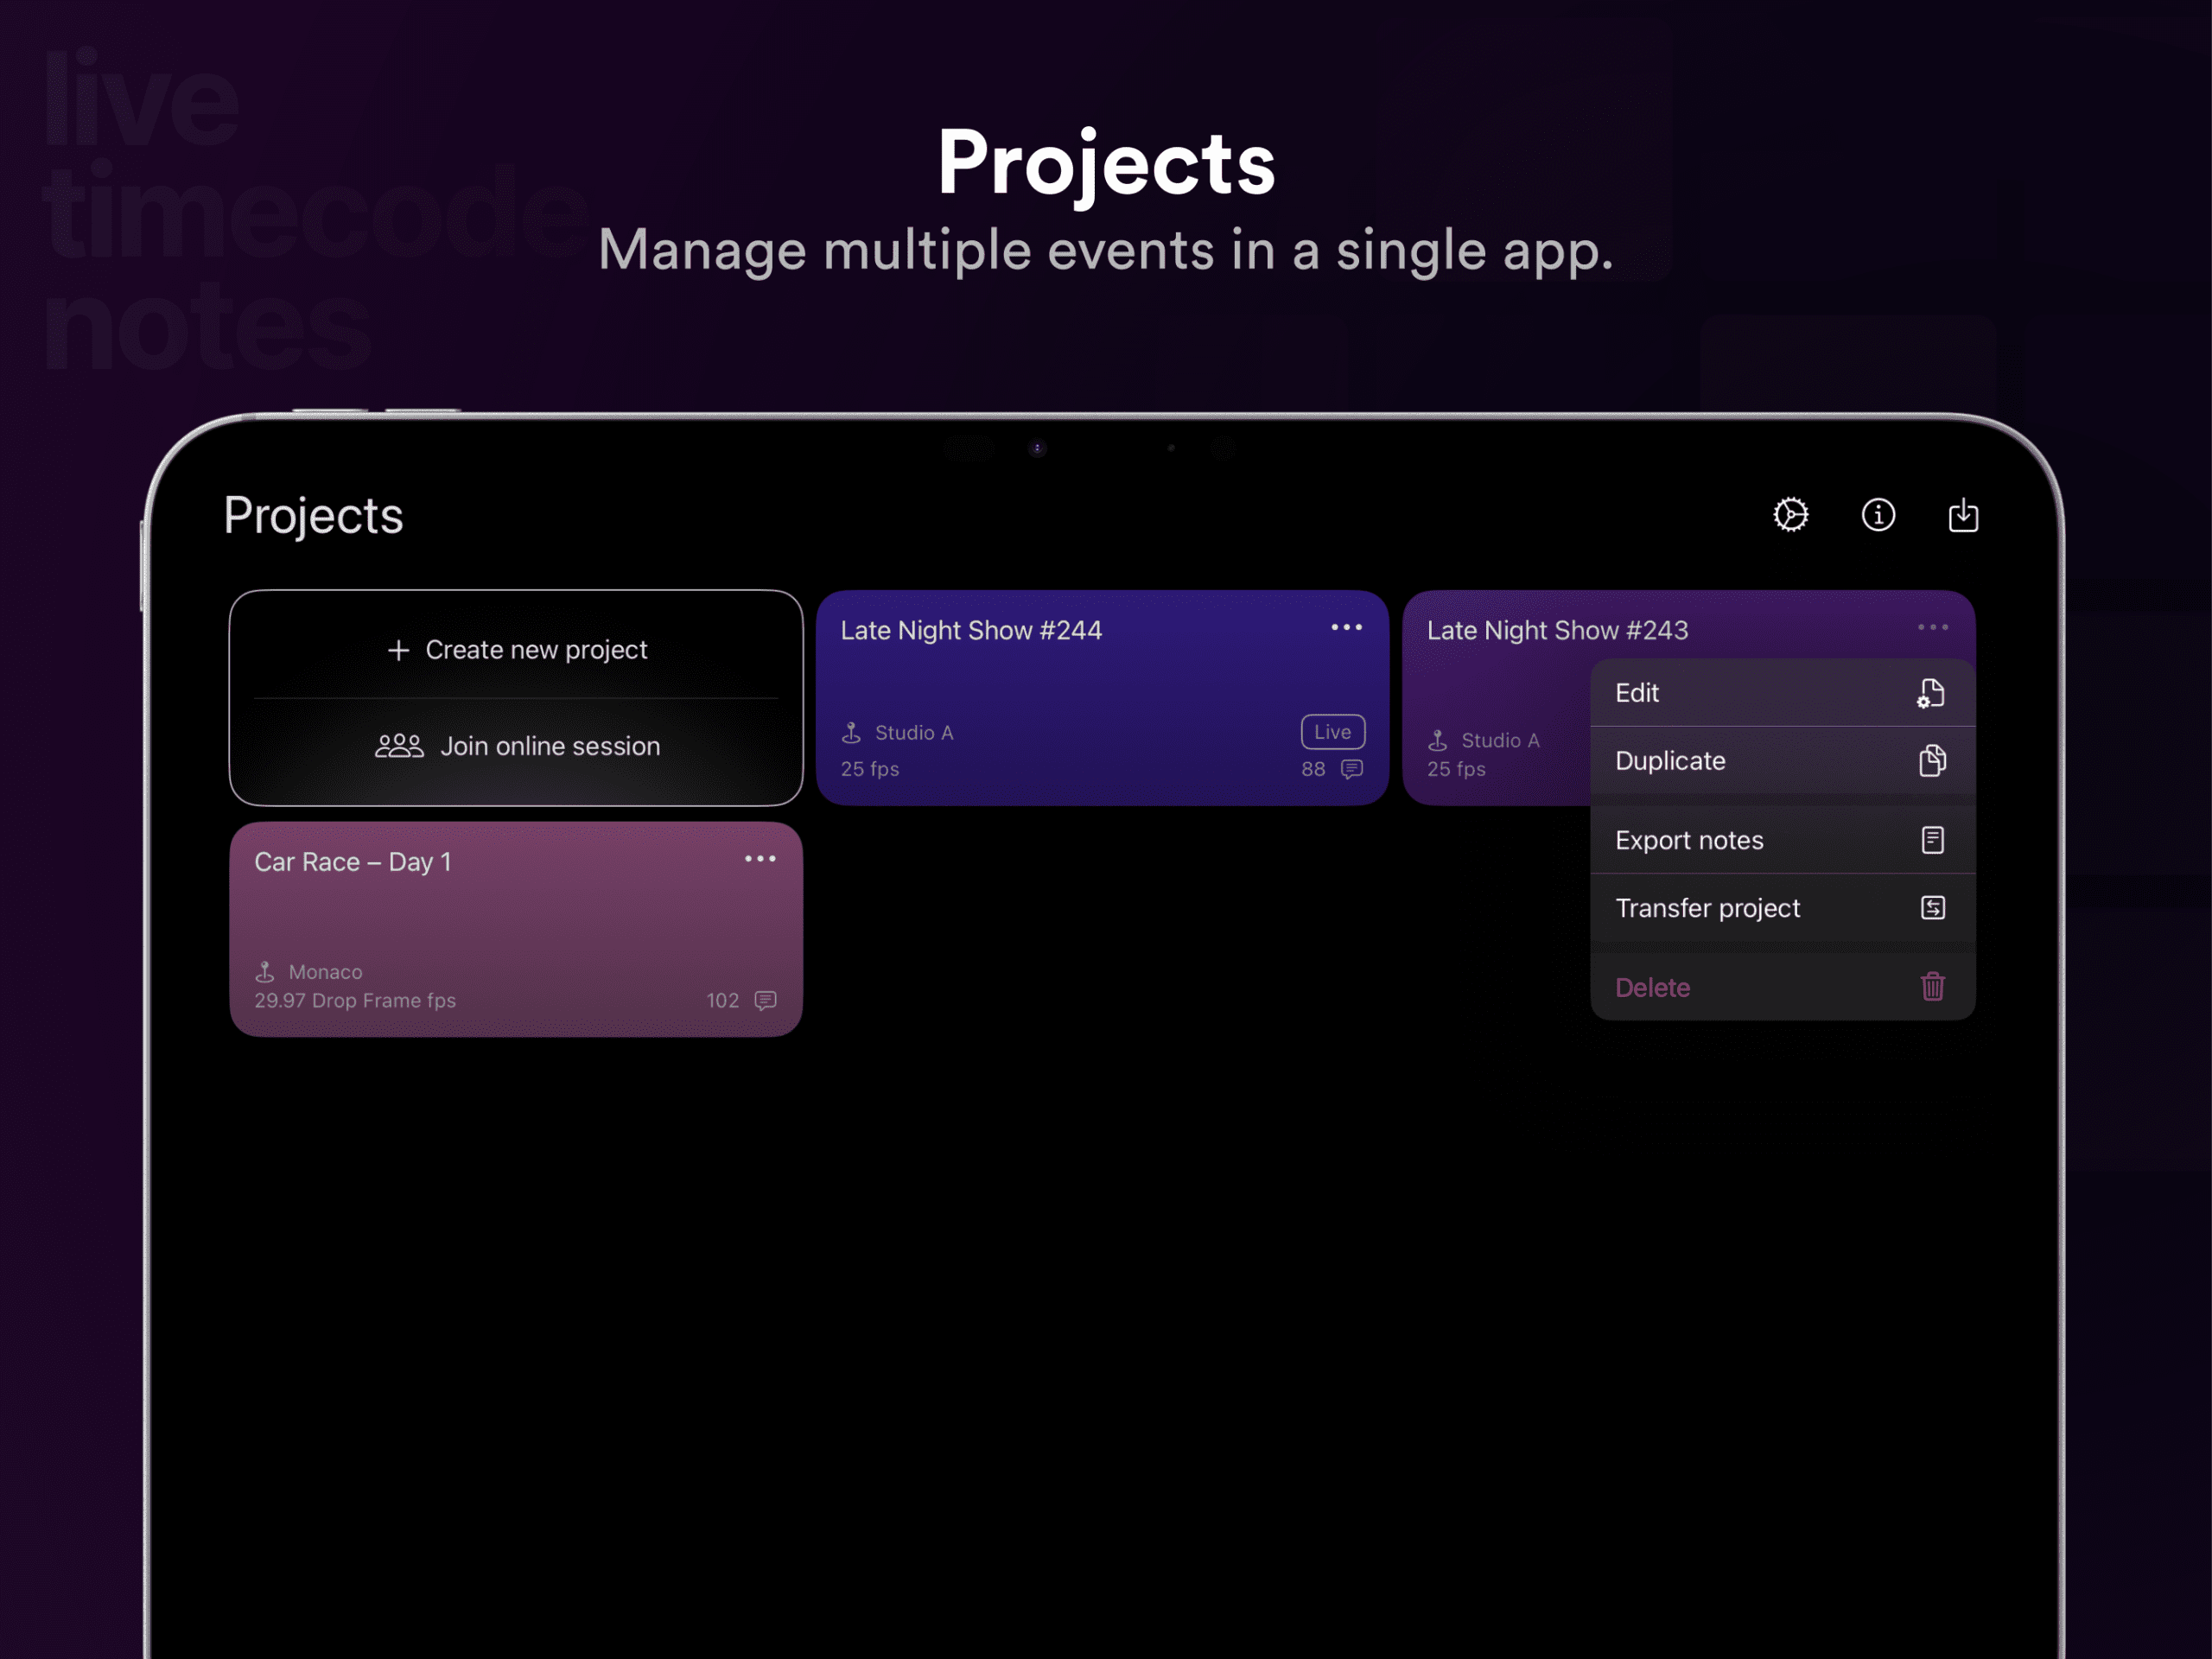Open the options menu for Late Night Show #243

click(1932, 627)
